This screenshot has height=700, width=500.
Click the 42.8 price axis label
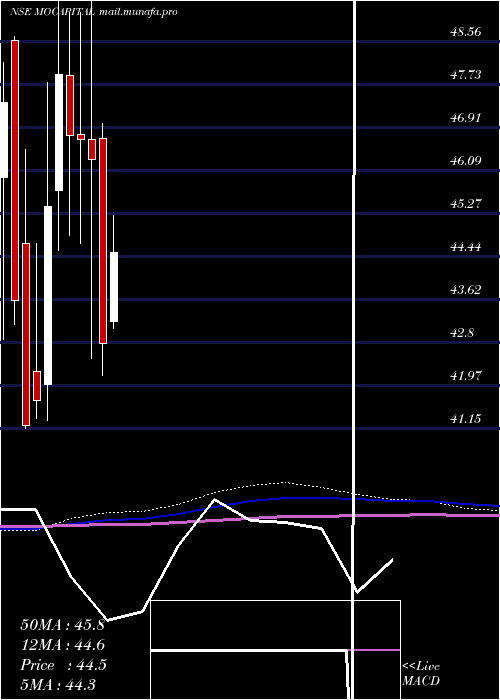462,333
